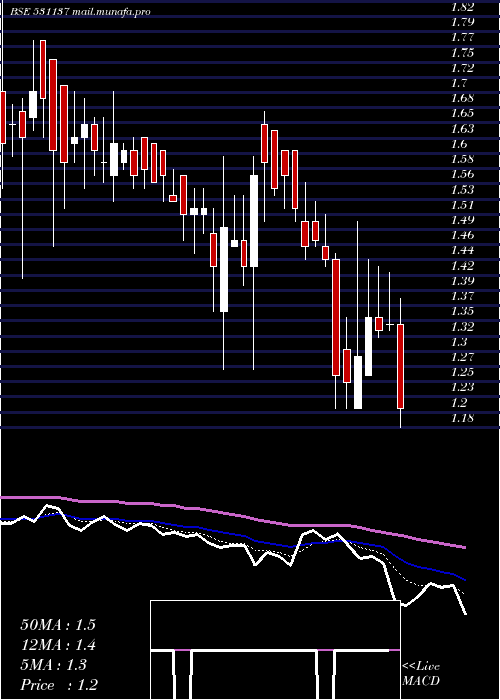The height and width of the screenshot is (700, 500).
Task: Select the 1.51 price axis label
Action: 462,205
